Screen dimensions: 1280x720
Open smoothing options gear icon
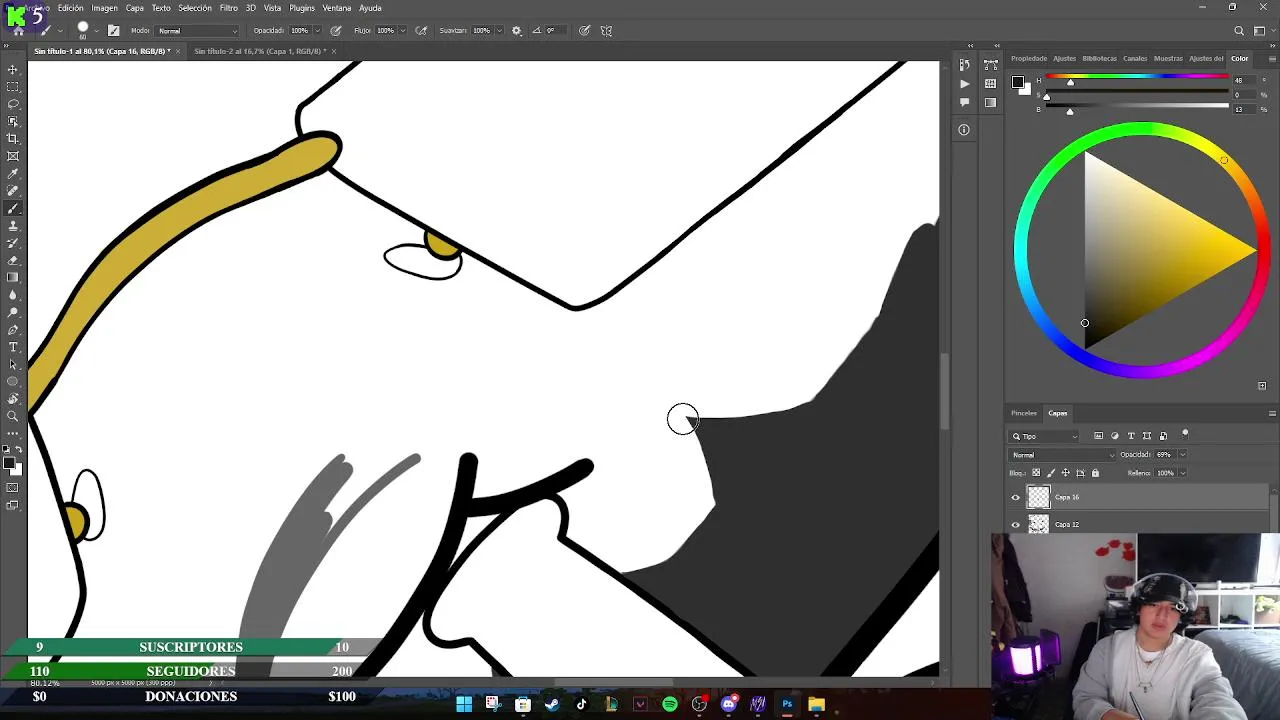click(x=516, y=31)
